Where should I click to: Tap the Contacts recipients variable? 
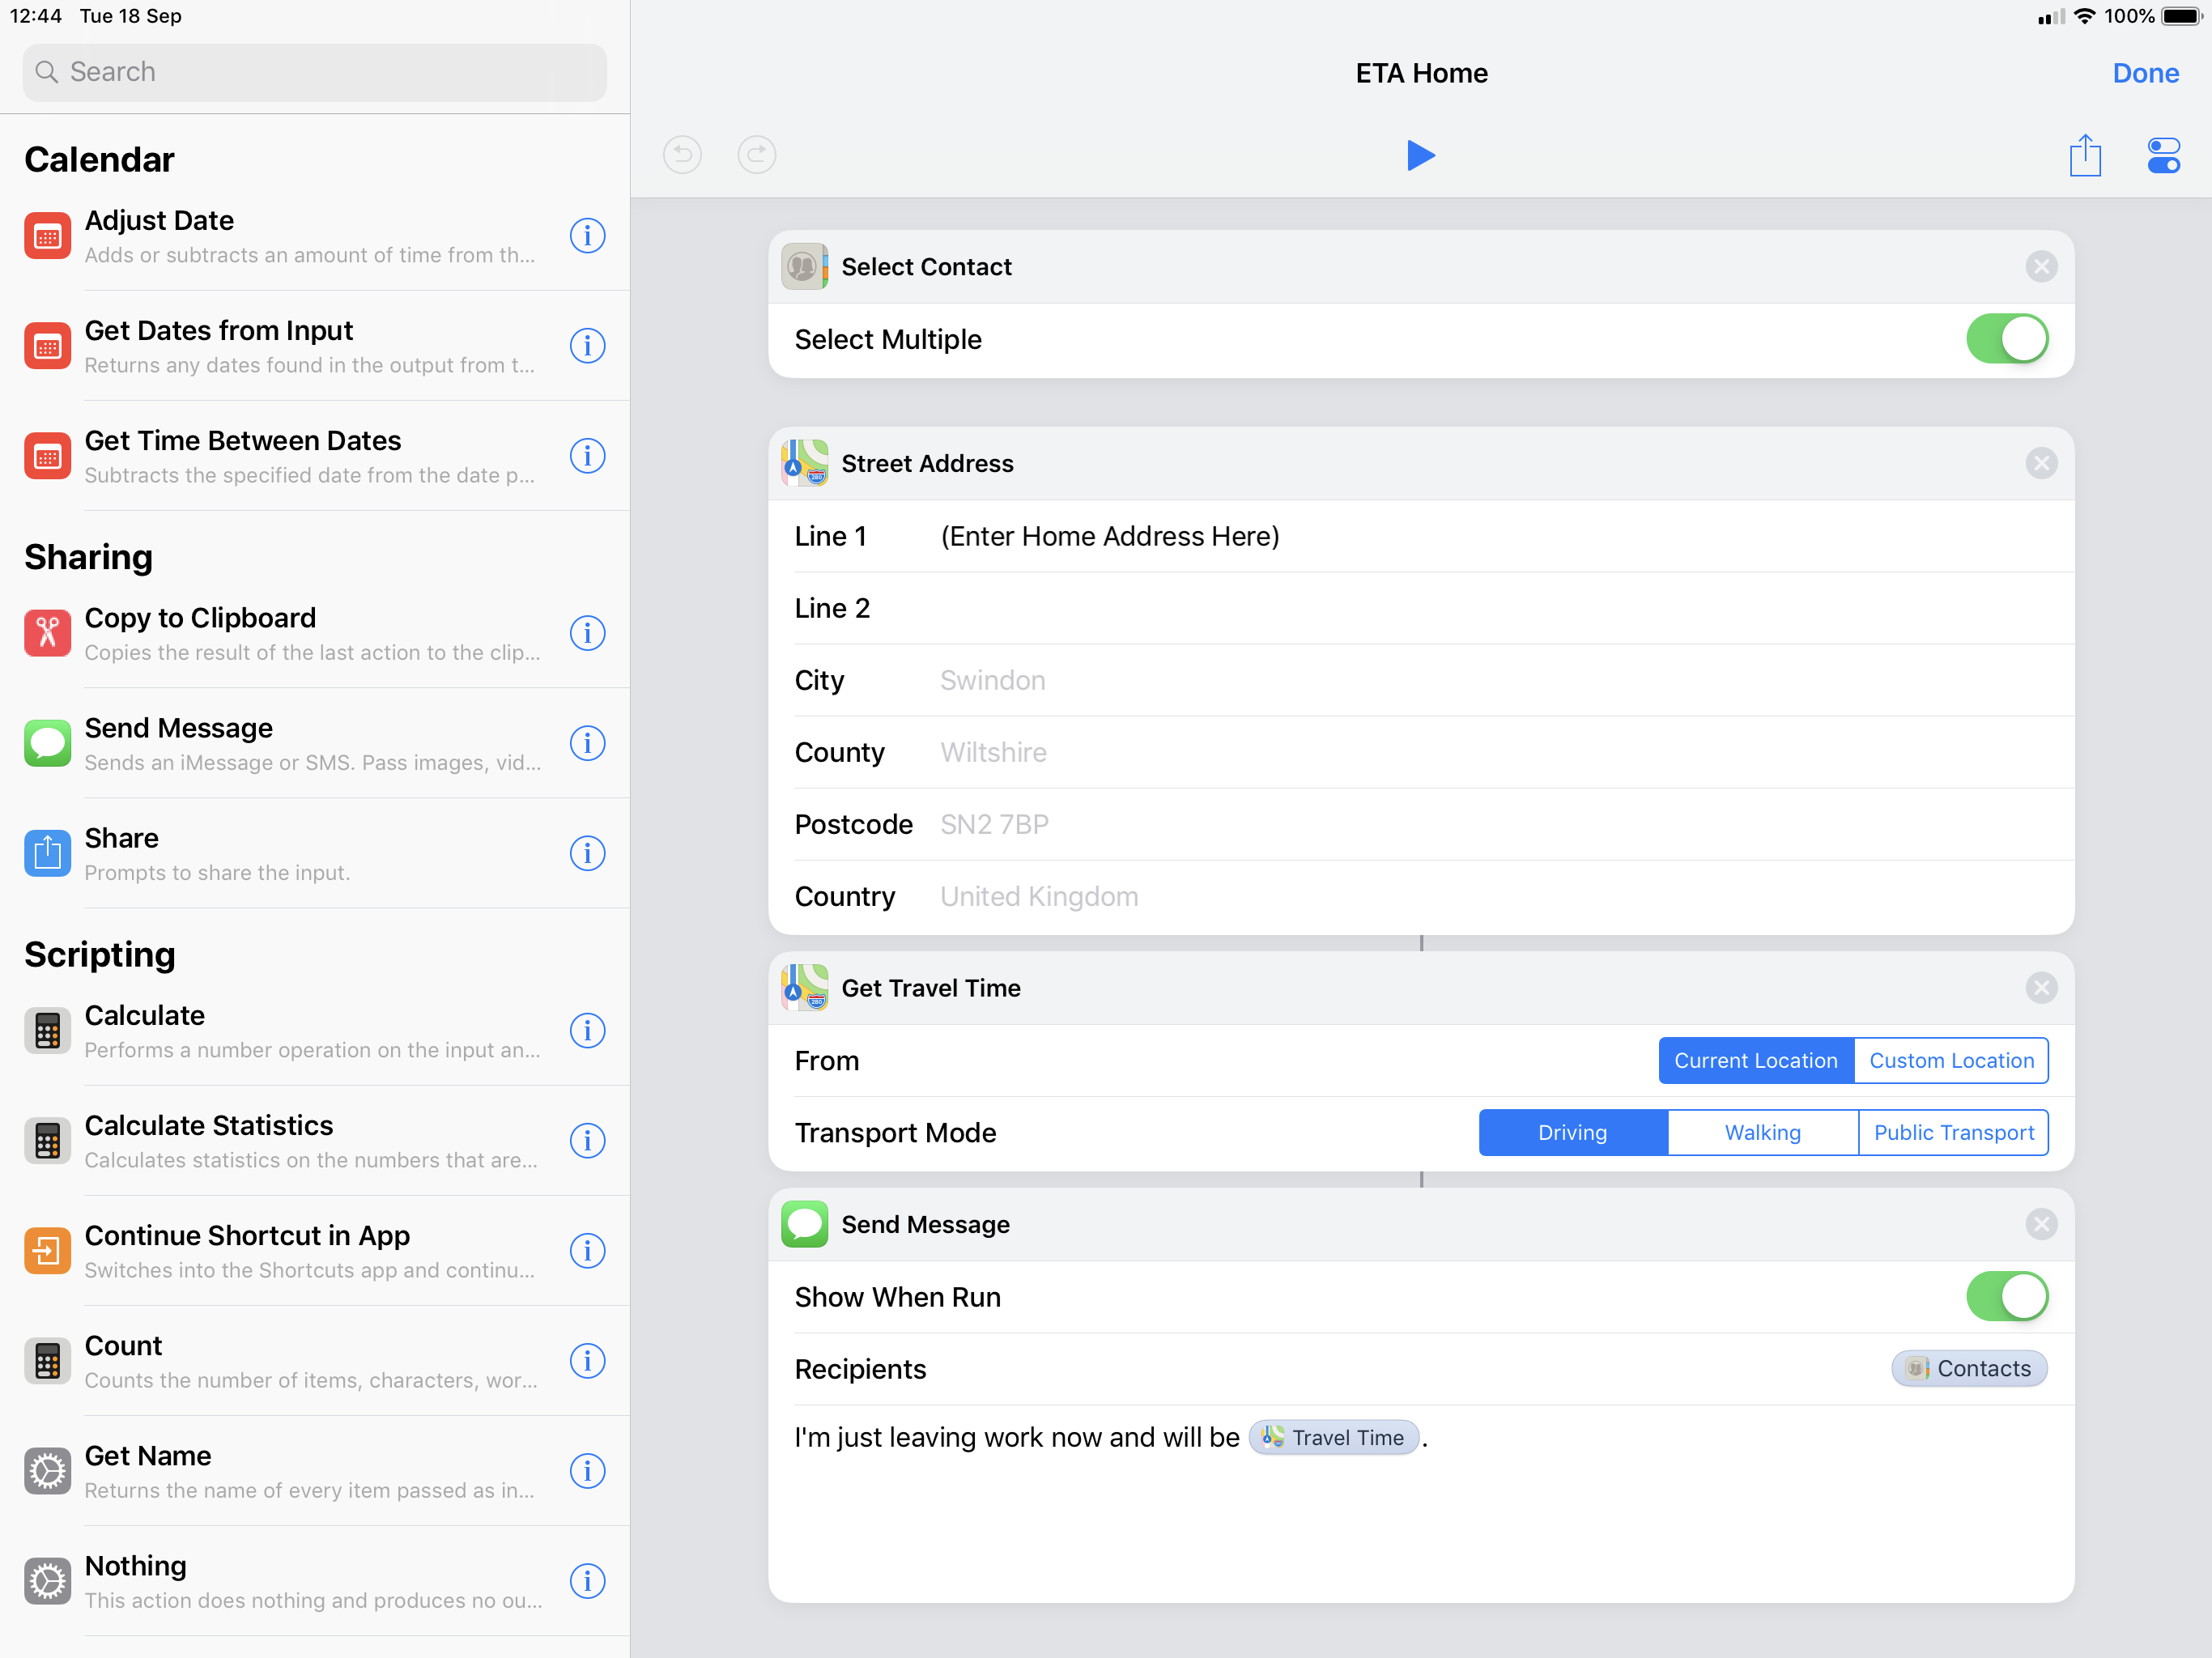click(1969, 1369)
